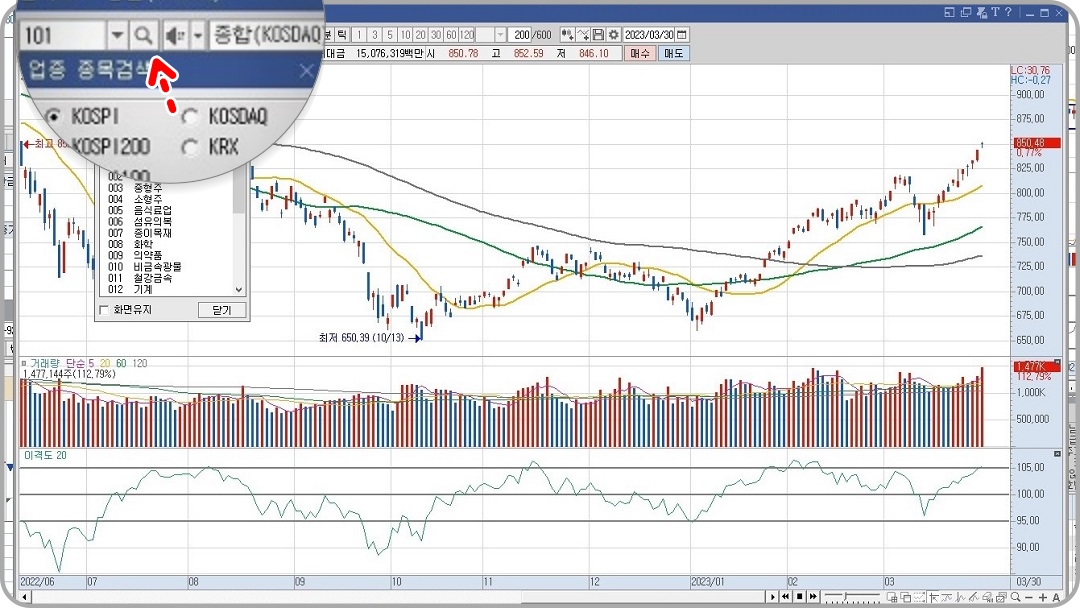Enable the 화면유지 checkbox
Image resolution: width=1080 pixels, height=608 pixels.
click(x=104, y=310)
